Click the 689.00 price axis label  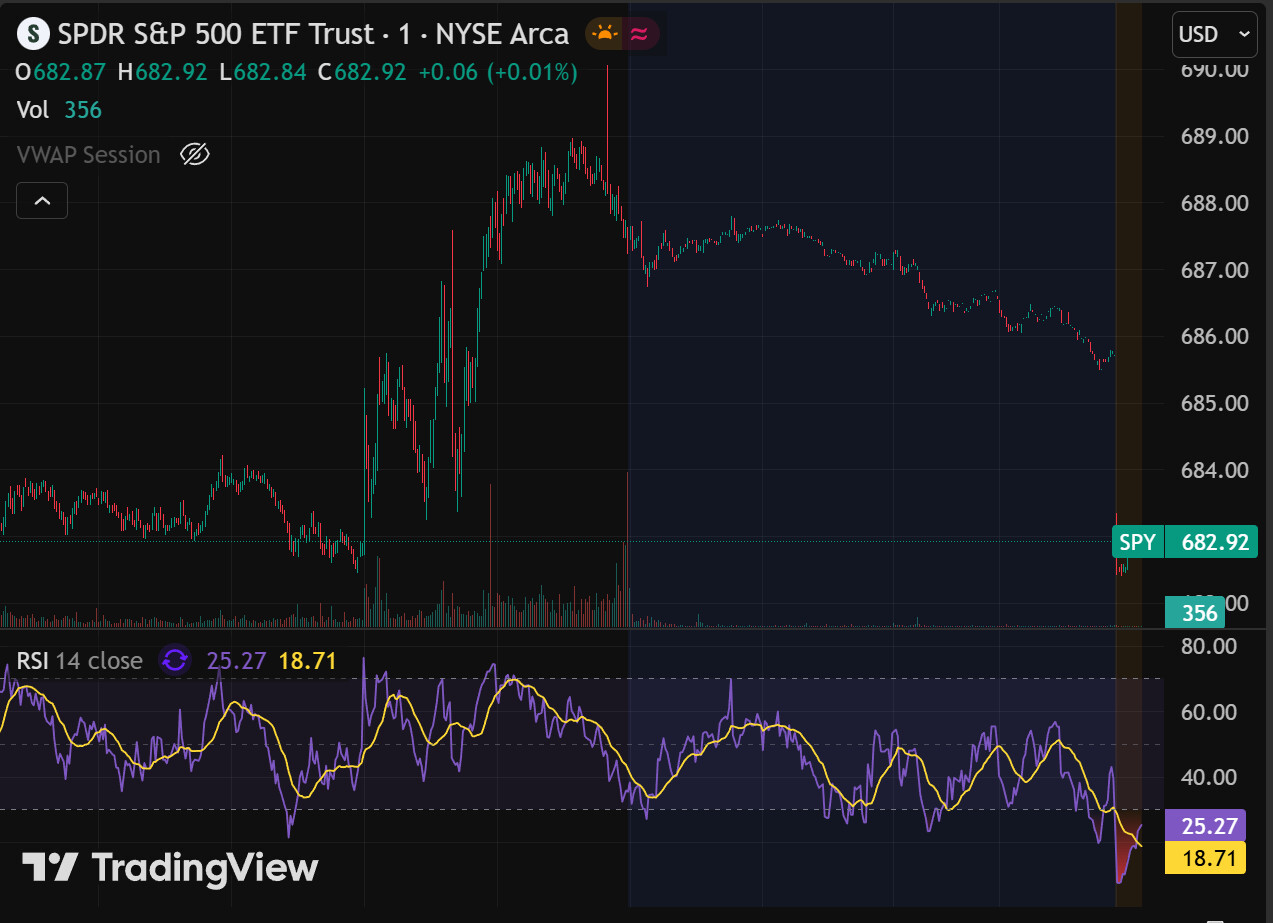[x=1215, y=136]
